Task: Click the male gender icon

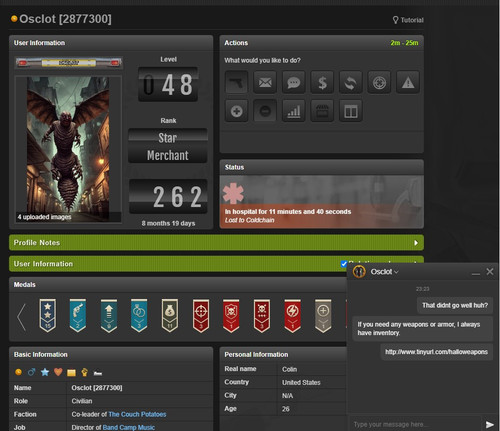Action: click(x=32, y=372)
